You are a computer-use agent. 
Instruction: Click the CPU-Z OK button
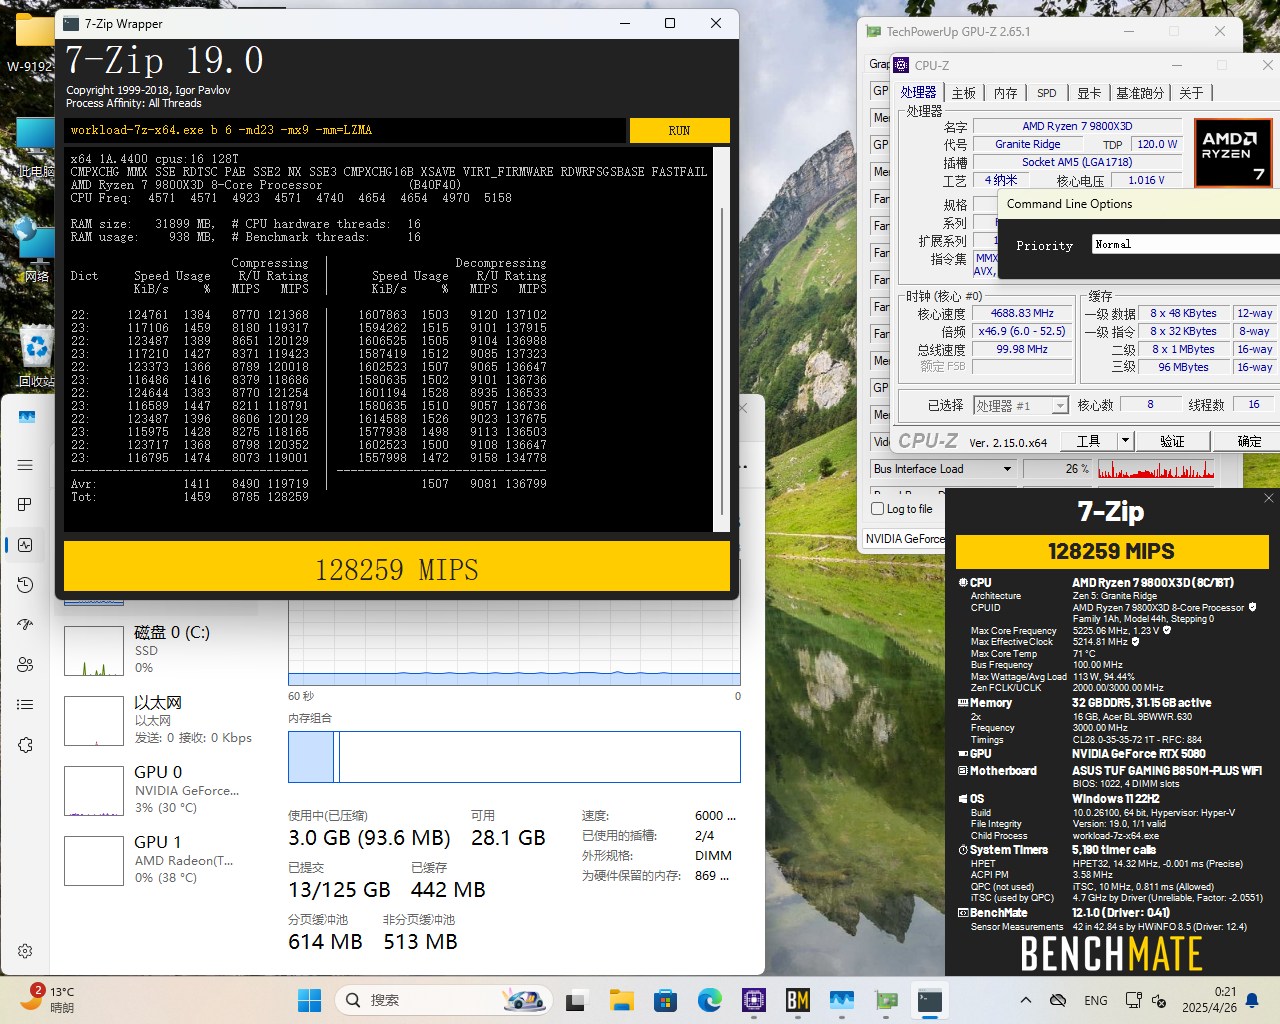[1248, 441]
